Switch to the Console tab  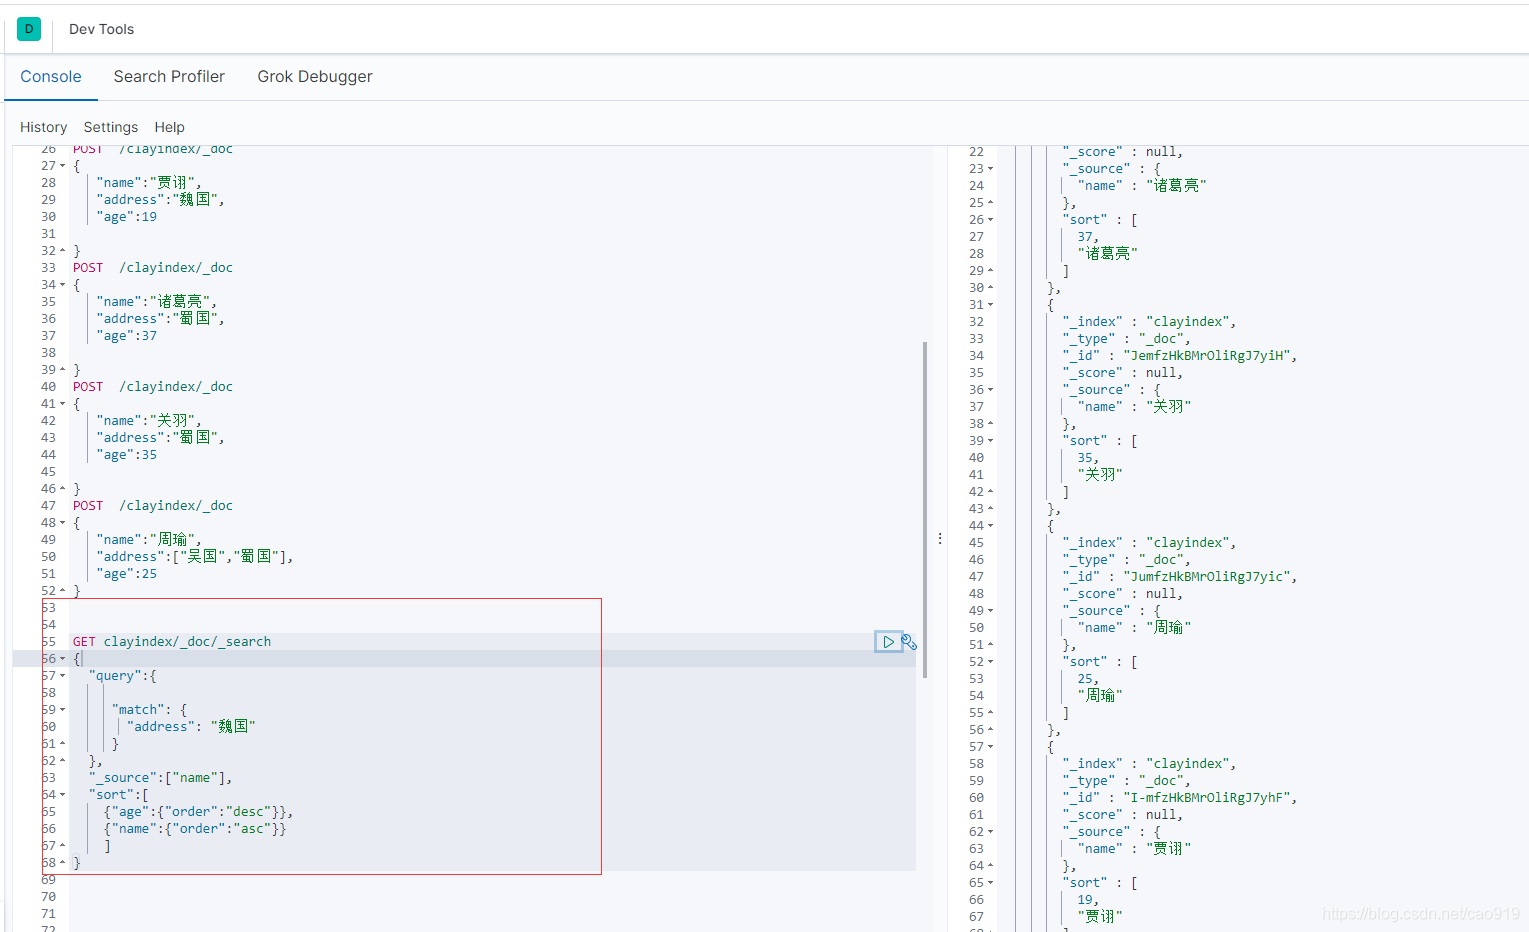(x=51, y=77)
